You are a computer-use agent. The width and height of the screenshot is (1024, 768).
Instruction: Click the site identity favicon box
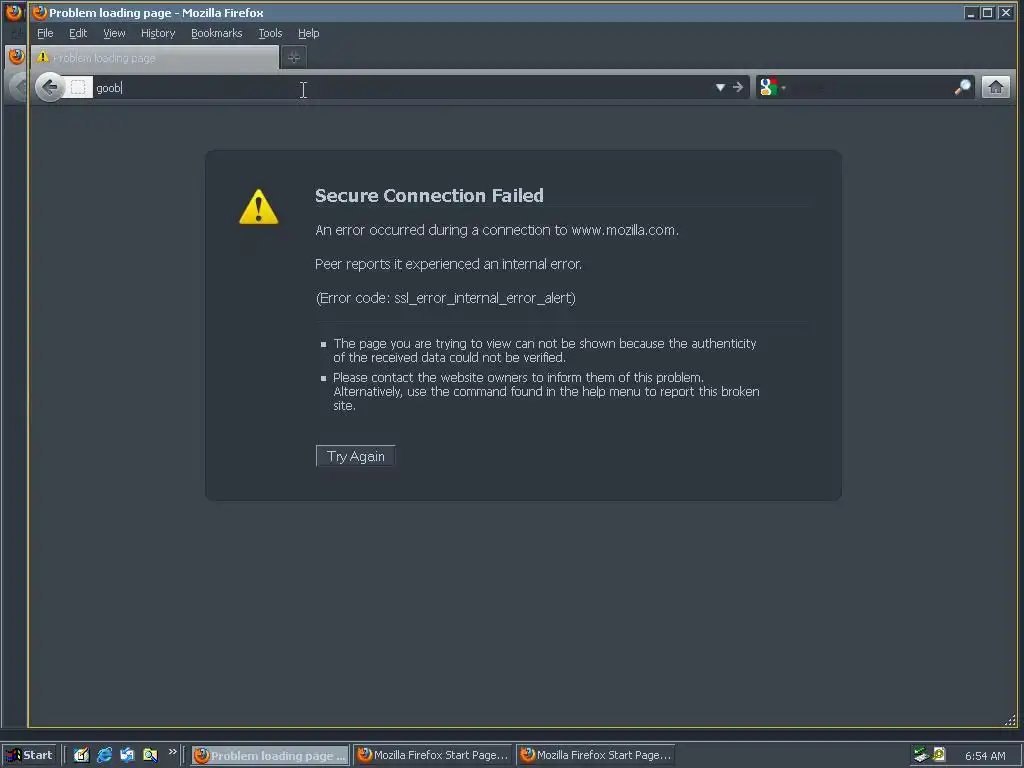(x=78, y=87)
